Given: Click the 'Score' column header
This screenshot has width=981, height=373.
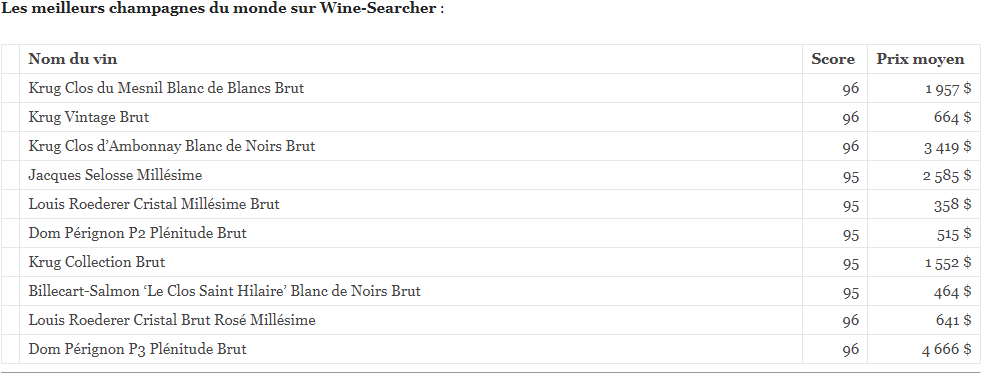Looking at the screenshot, I should (833, 59).
